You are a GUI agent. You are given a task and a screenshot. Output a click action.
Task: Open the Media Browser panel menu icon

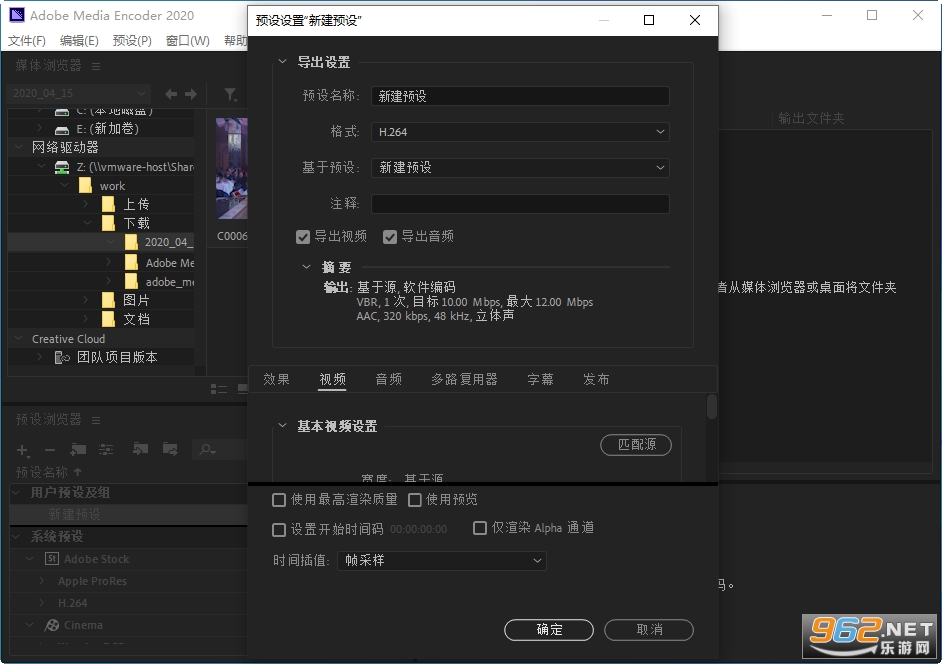click(96, 66)
